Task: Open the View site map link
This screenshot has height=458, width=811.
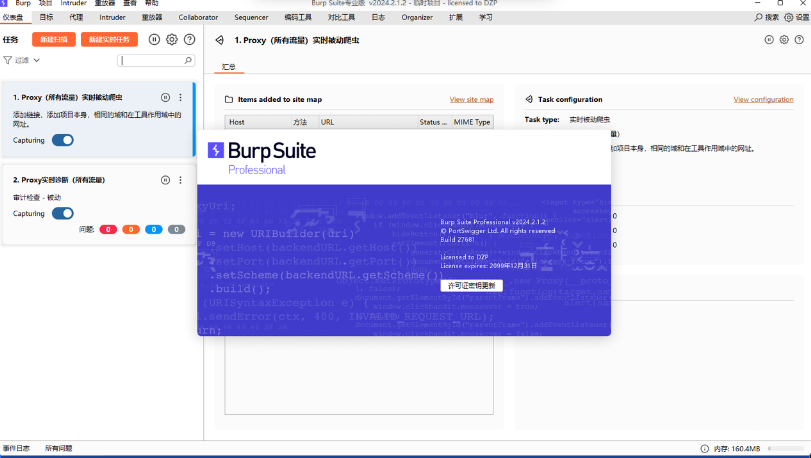Action: tap(471, 100)
